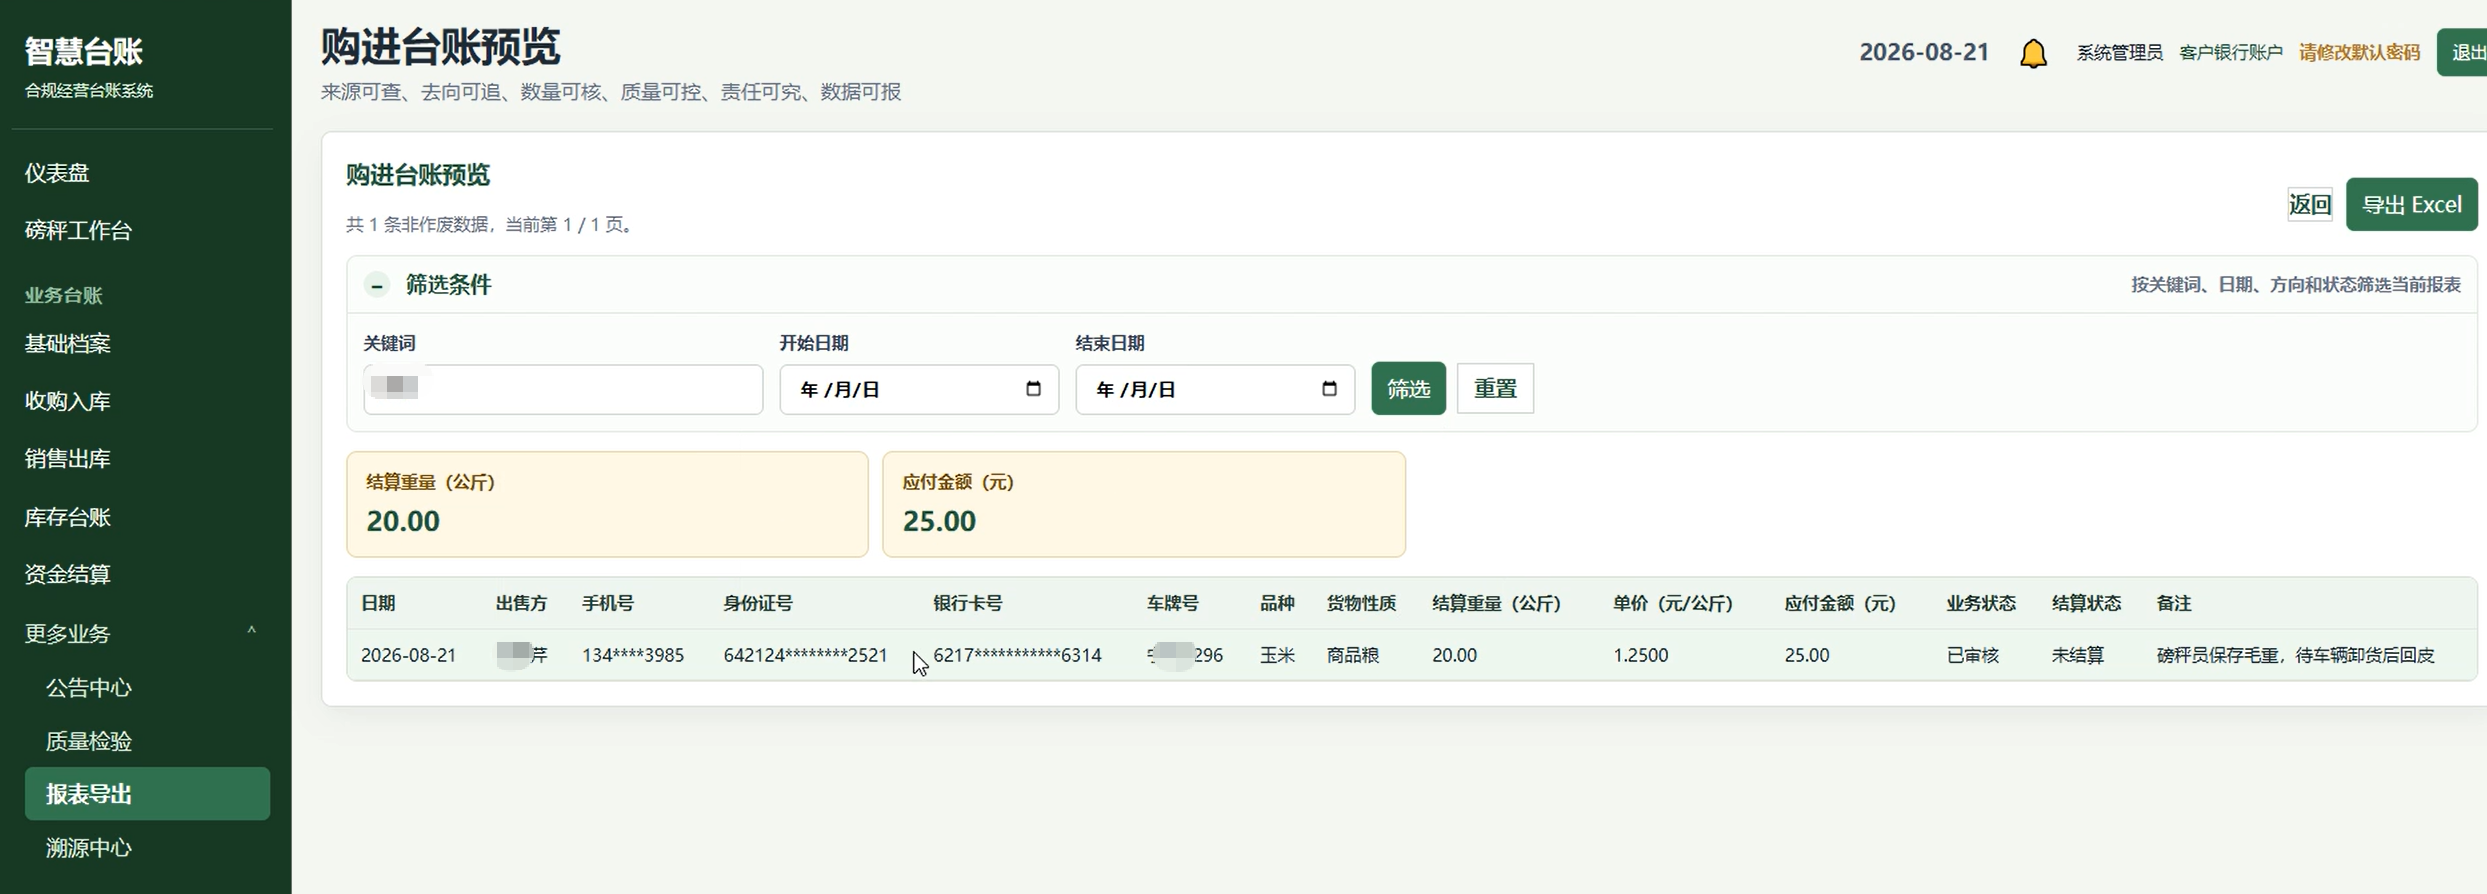Click bank card 6217***********6314
The height and width of the screenshot is (894, 2487).
click(x=1017, y=655)
